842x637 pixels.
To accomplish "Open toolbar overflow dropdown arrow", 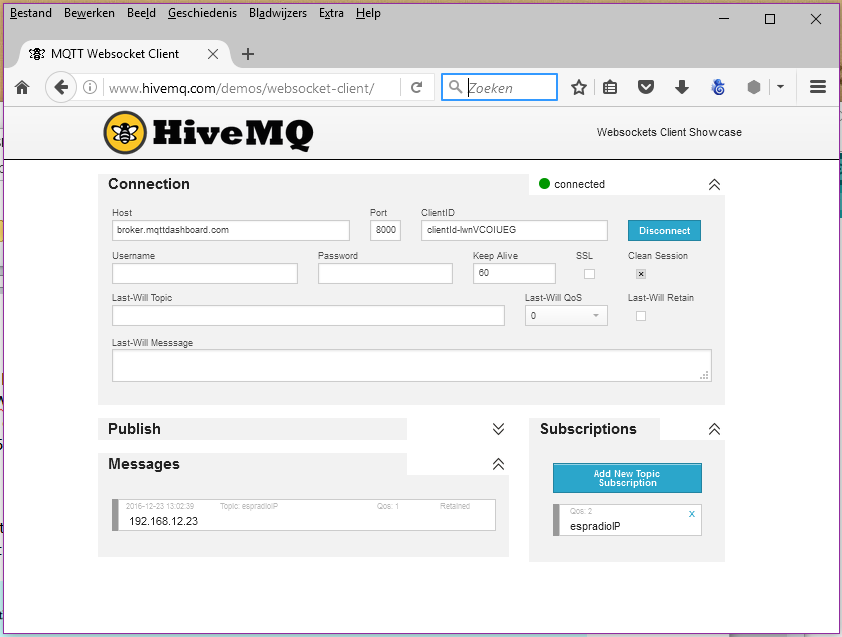I will pyautogui.click(x=780, y=86).
